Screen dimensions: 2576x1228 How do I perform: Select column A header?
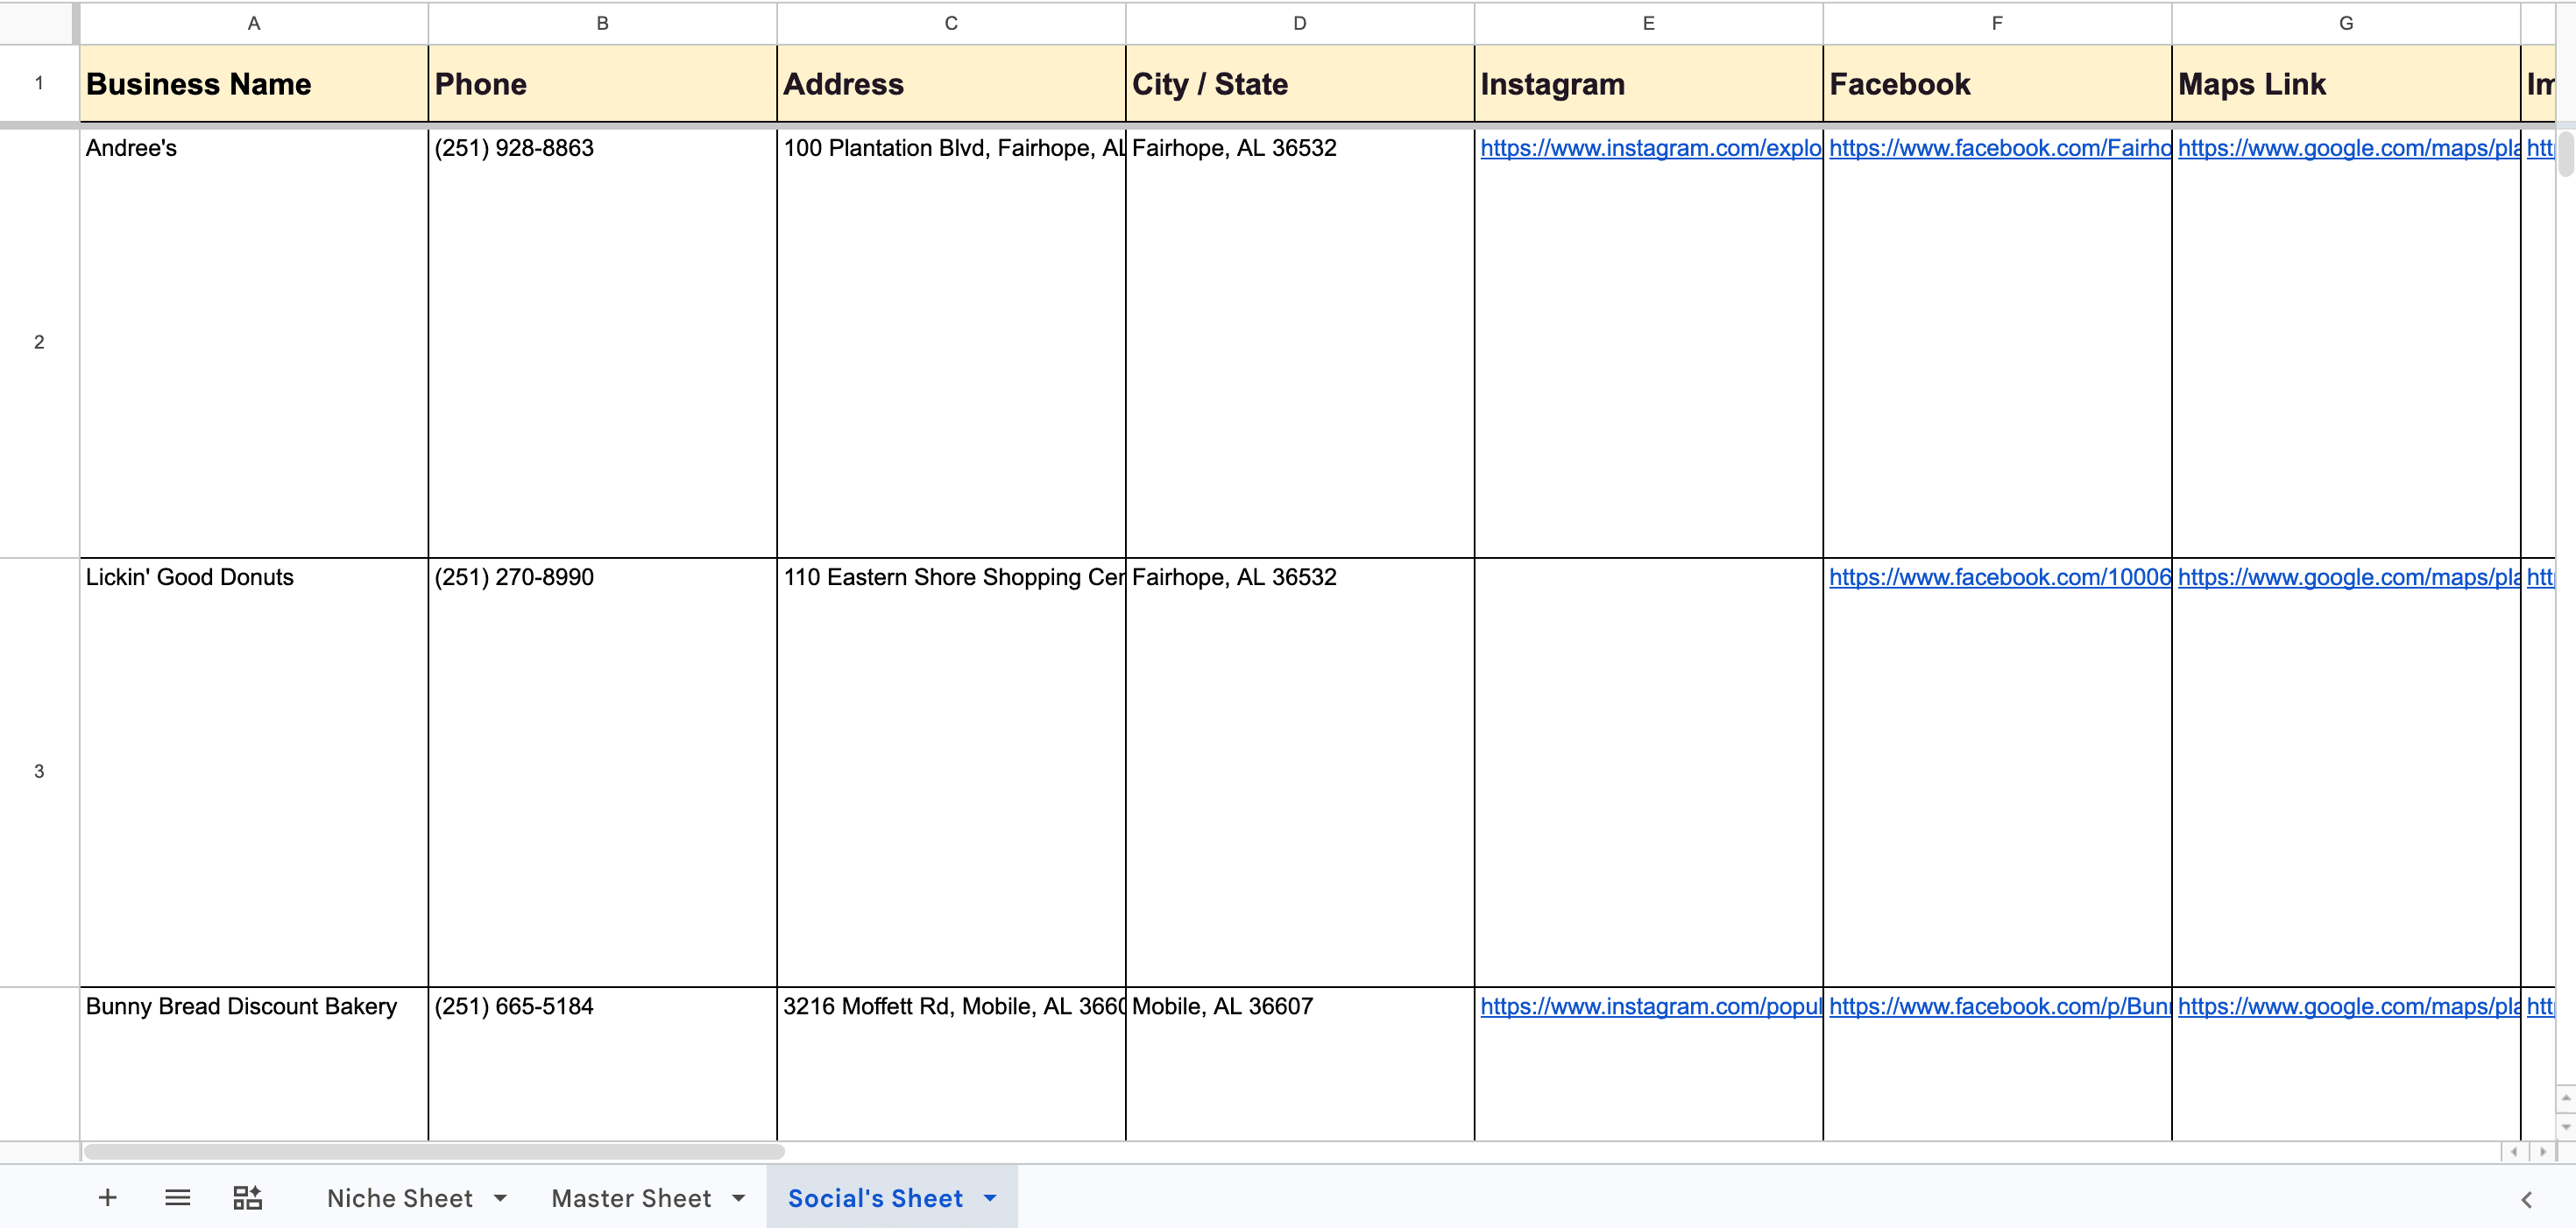254,23
